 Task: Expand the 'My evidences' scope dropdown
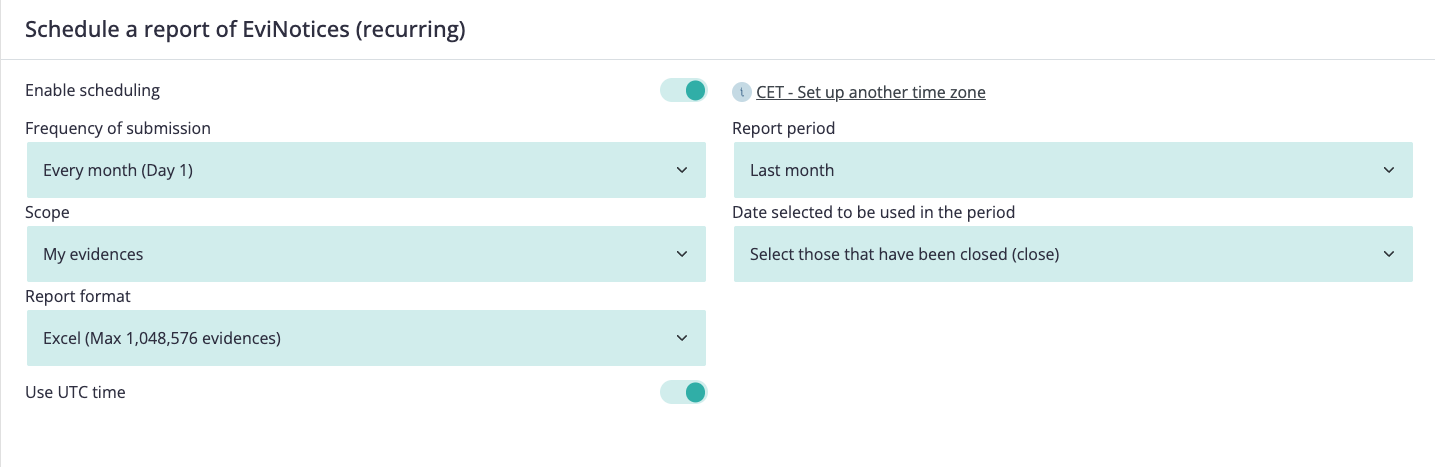[366, 254]
